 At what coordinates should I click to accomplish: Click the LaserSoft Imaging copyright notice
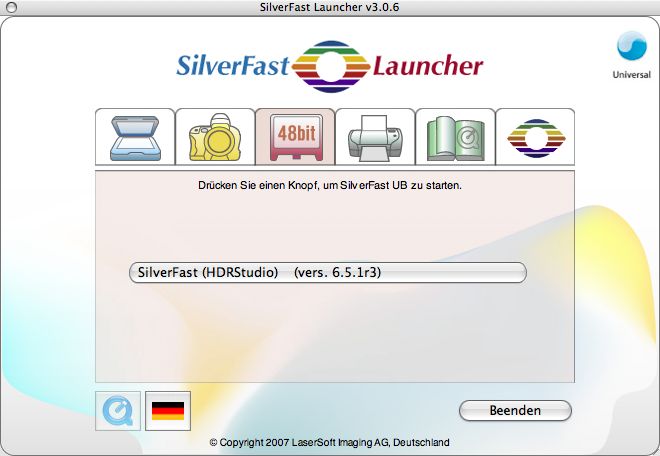(329, 442)
